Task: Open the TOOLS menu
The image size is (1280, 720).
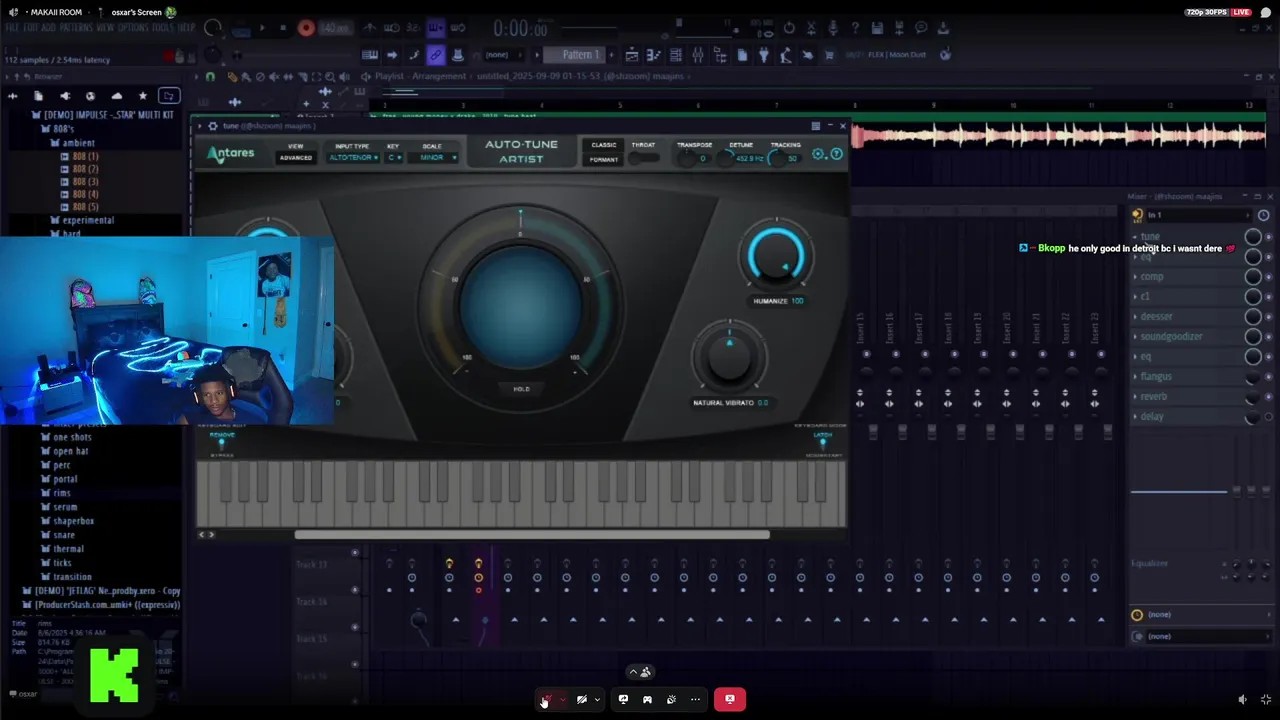Action: point(162,27)
